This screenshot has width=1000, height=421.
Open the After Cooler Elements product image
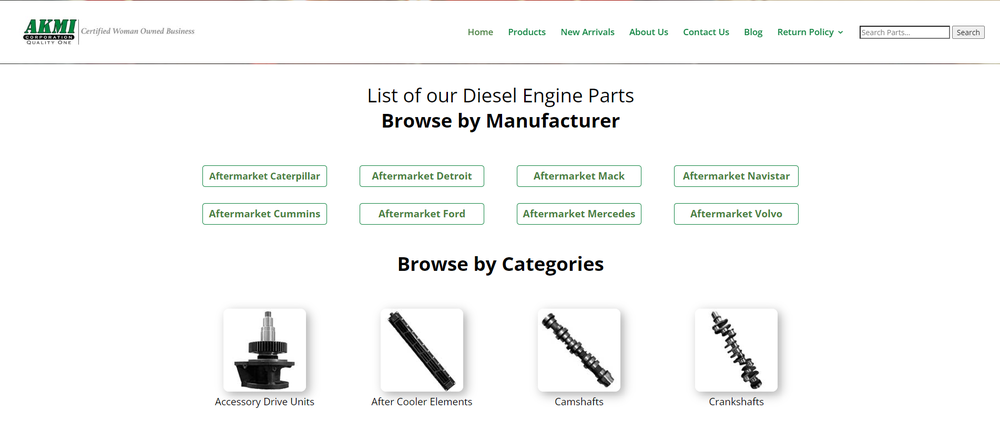[x=422, y=350]
